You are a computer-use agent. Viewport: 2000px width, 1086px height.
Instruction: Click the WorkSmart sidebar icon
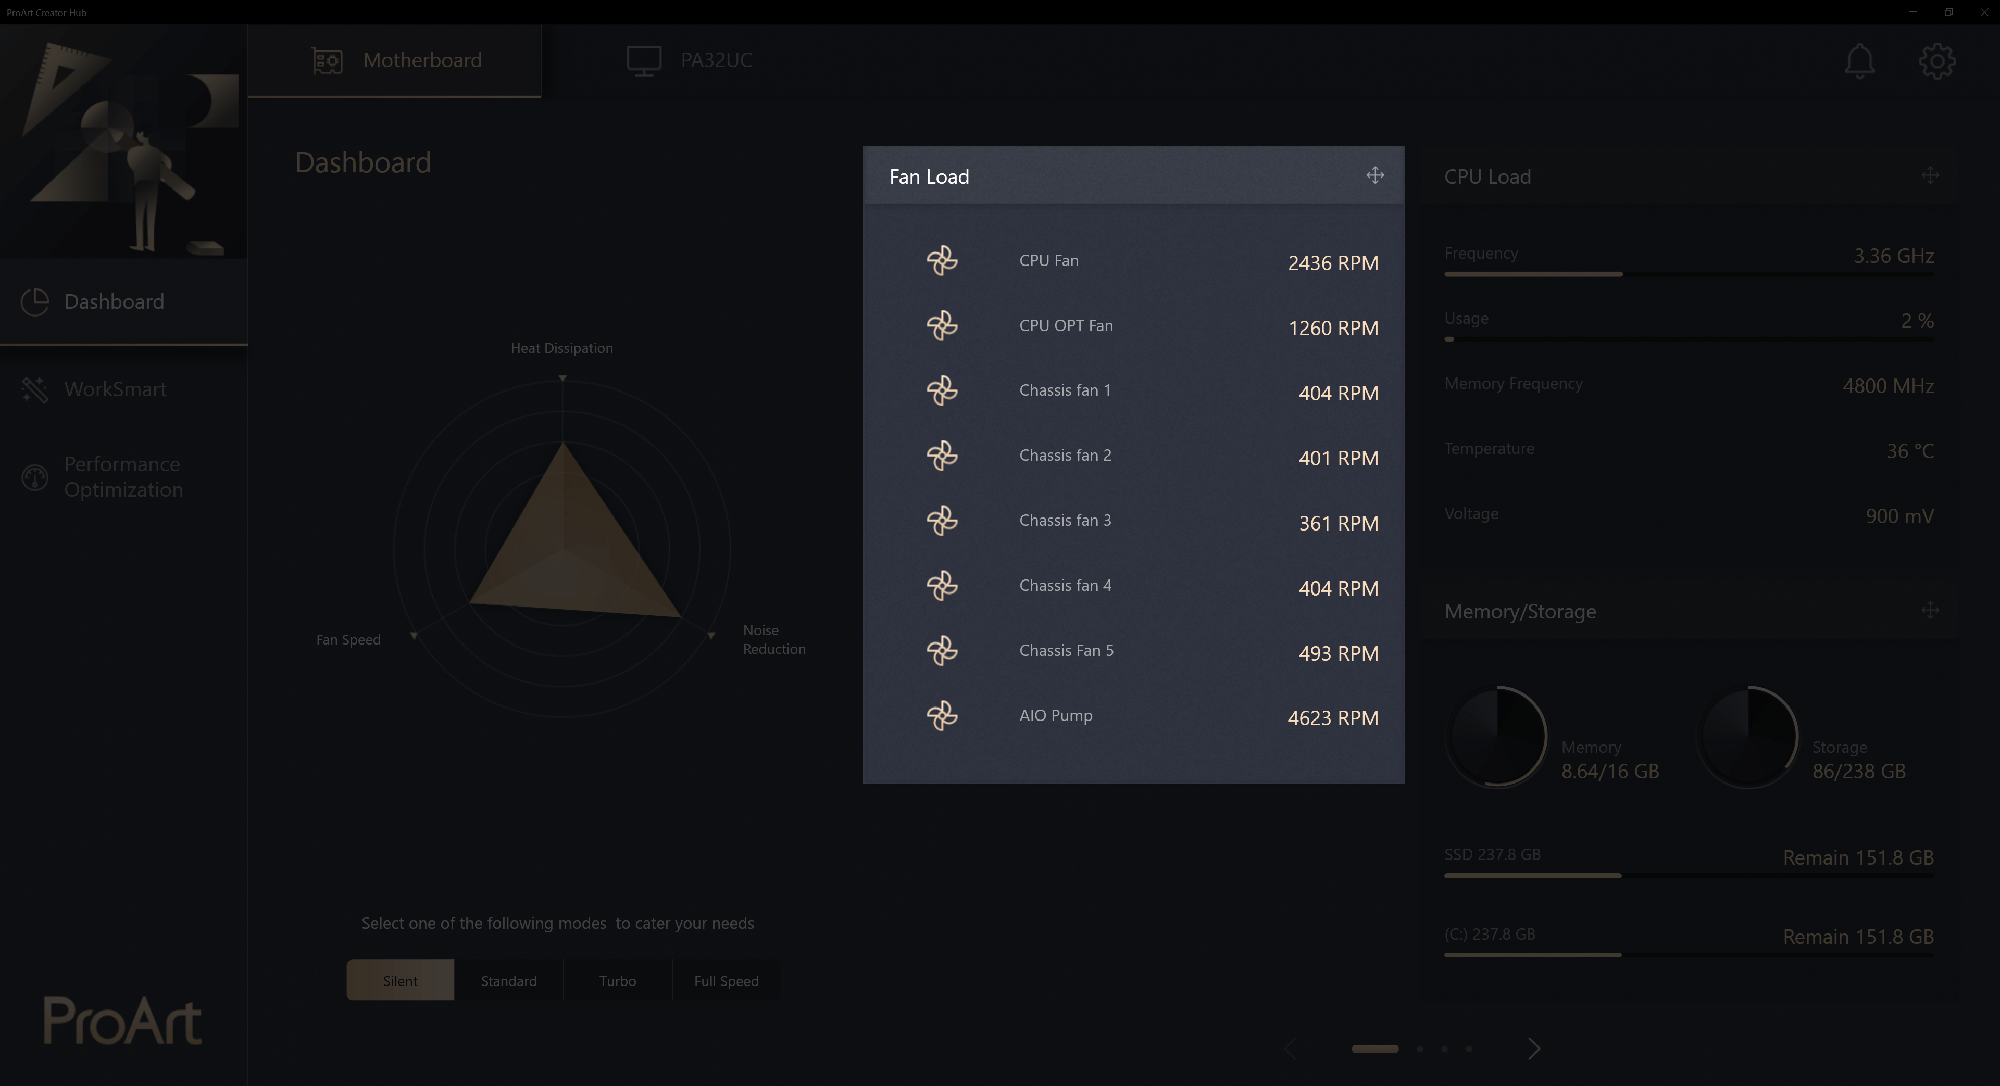tap(35, 388)
